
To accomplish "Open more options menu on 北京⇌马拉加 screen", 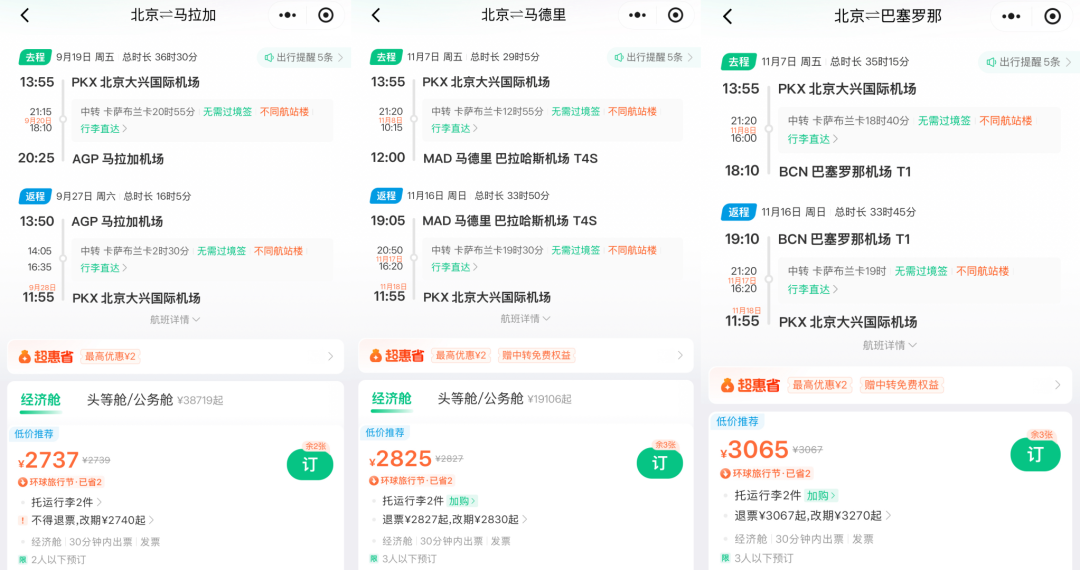I will coord(287,15).
